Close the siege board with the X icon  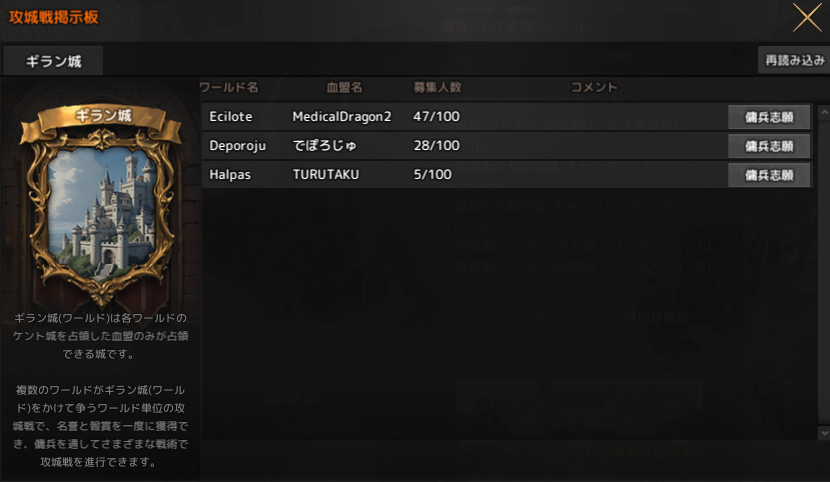pos(807,17)
